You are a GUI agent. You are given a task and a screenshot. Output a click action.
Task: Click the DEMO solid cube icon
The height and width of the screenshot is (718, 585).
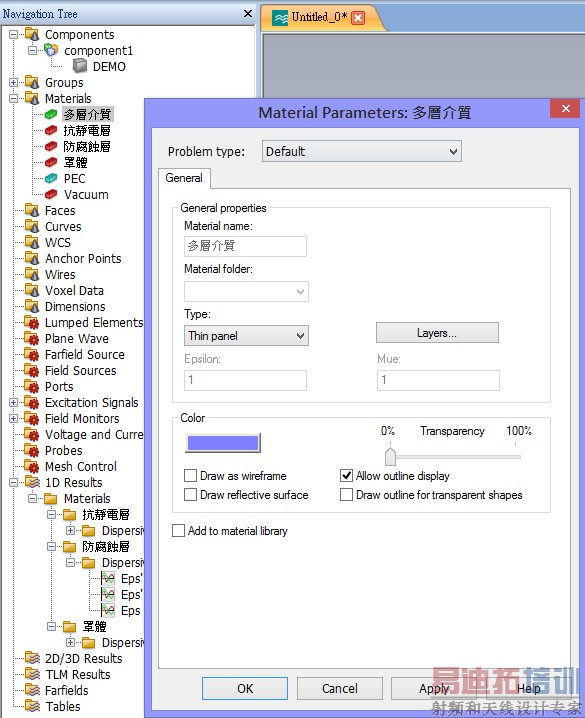(x=80, y=66)
